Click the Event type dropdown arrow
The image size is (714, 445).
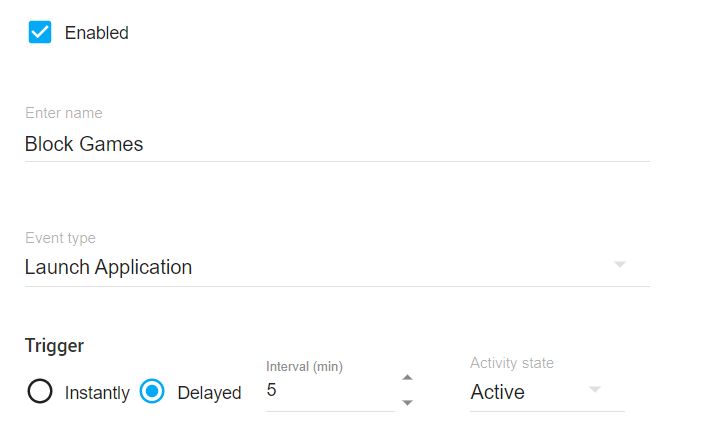click(619, 265)
